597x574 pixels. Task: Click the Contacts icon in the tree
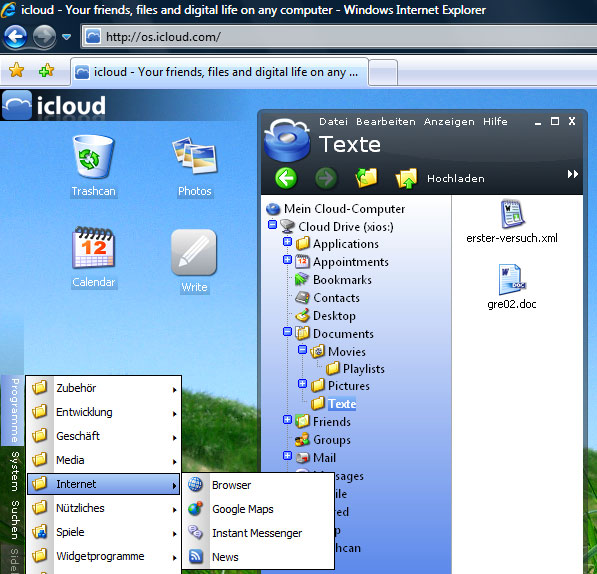pos(302,297)
